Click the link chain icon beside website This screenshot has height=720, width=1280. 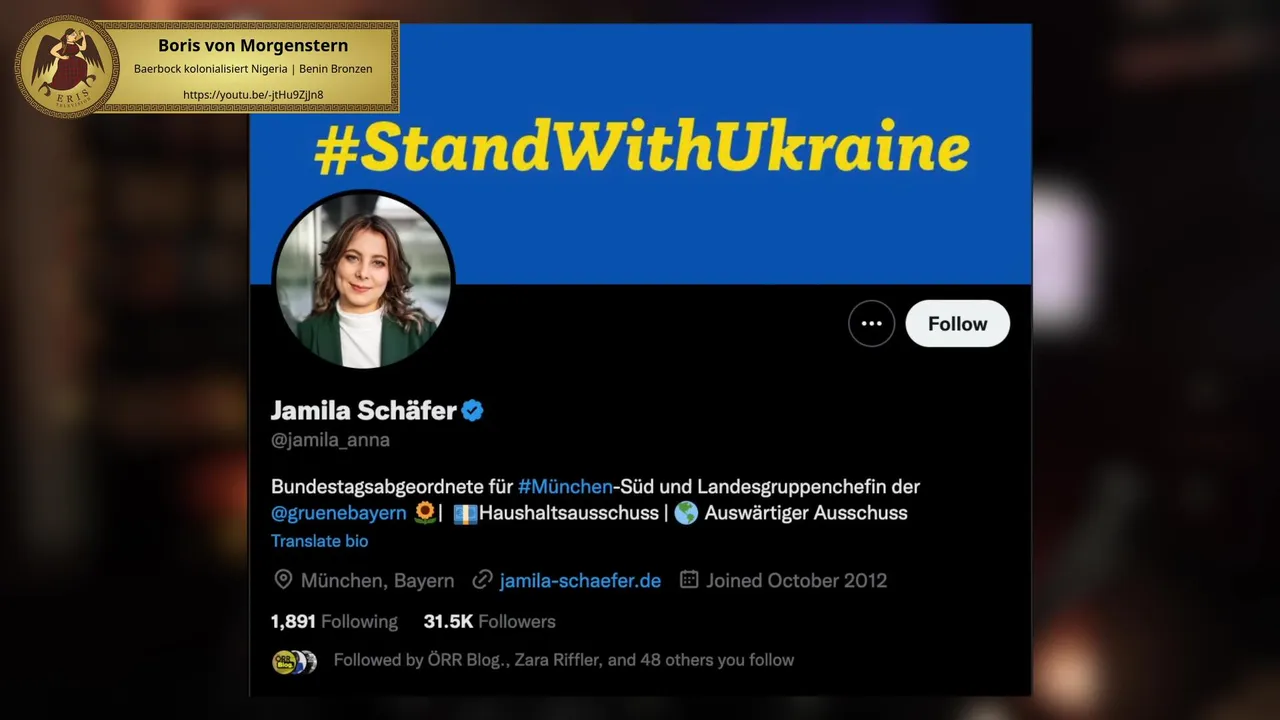pyautogui.click(x=483, y=580)
